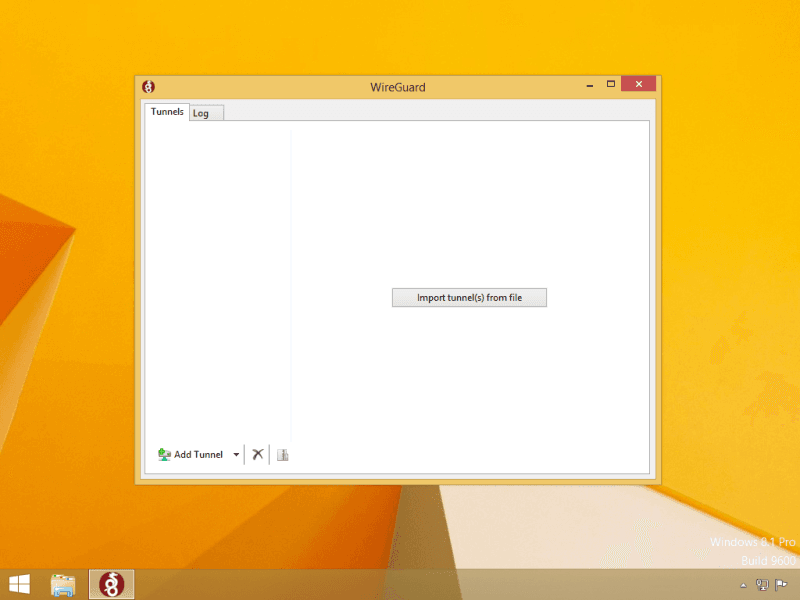Expand the hidden tray icons arrow
Screen dimensions: 800x600
tap(743, 585)
